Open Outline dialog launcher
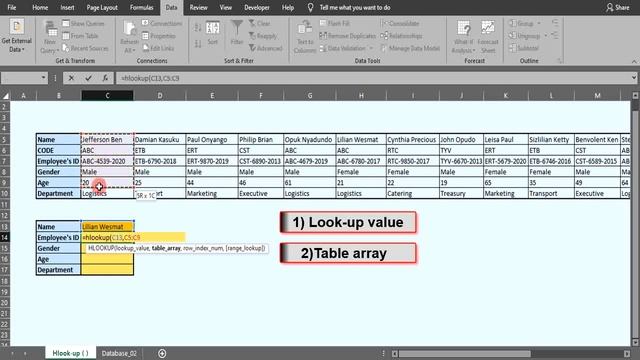This screenshot has width=640, height=360. 560,61
